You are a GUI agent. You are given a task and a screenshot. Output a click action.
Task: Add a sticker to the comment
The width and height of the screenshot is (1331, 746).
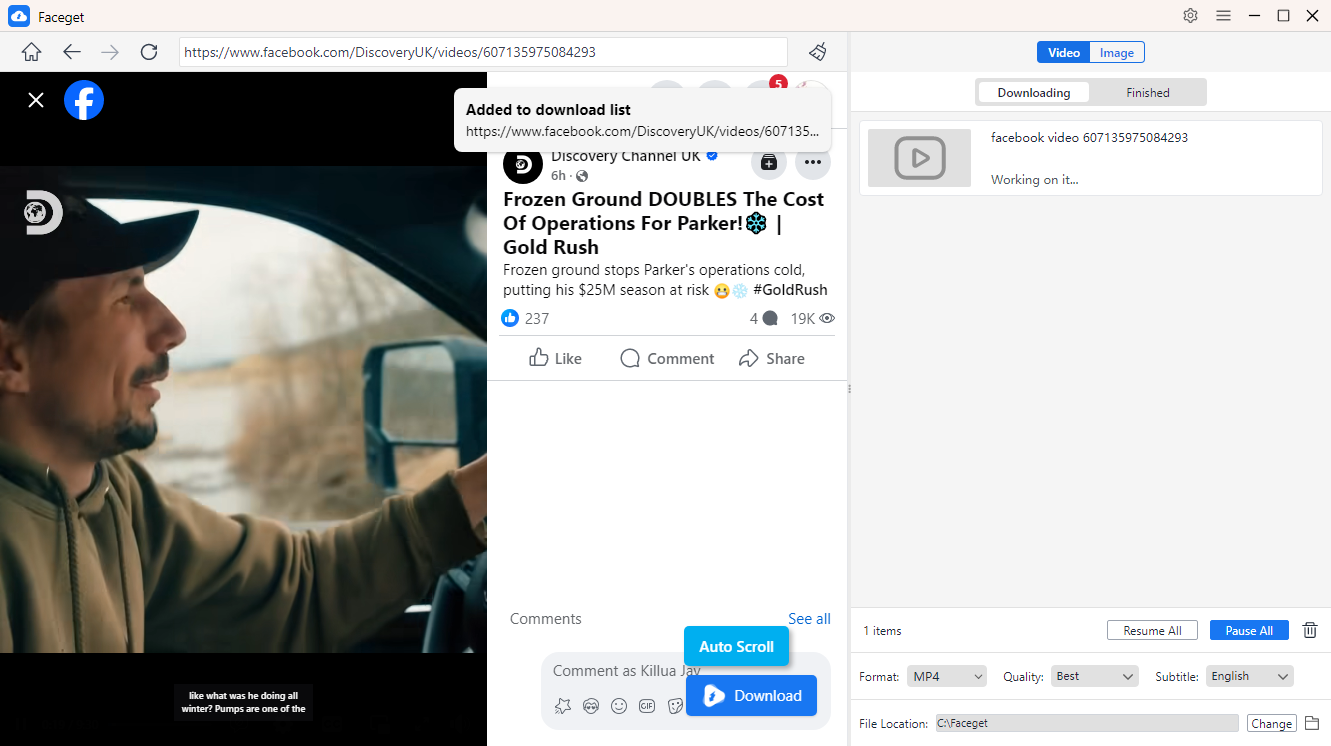coord(675,706)
